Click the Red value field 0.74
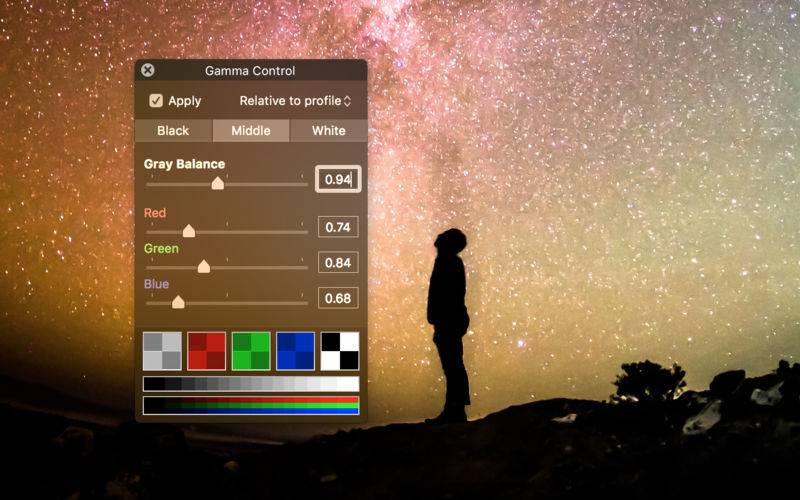800x500 pixels. tap(338, 227)
